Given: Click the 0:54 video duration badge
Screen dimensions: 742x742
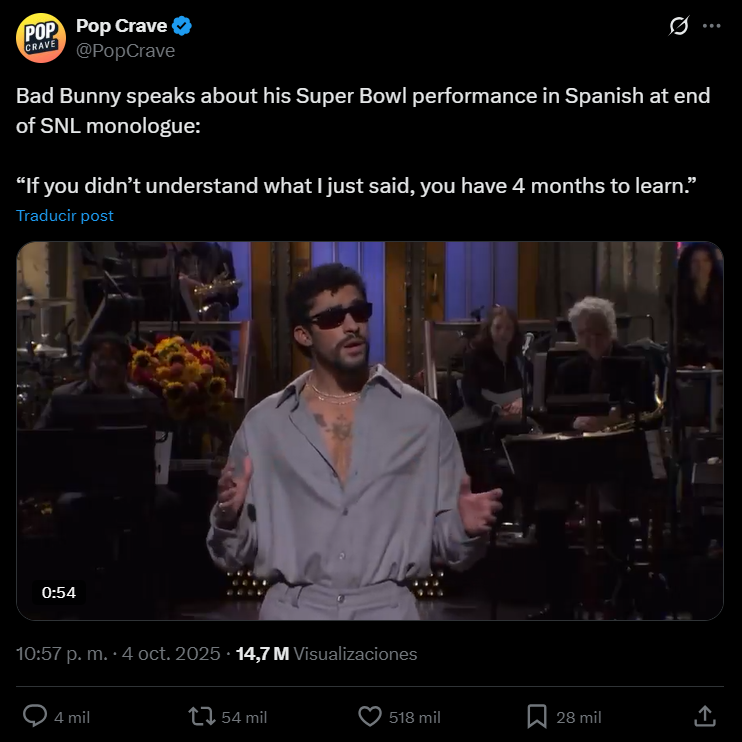Looking at the screenshot, I should point(59,592).
